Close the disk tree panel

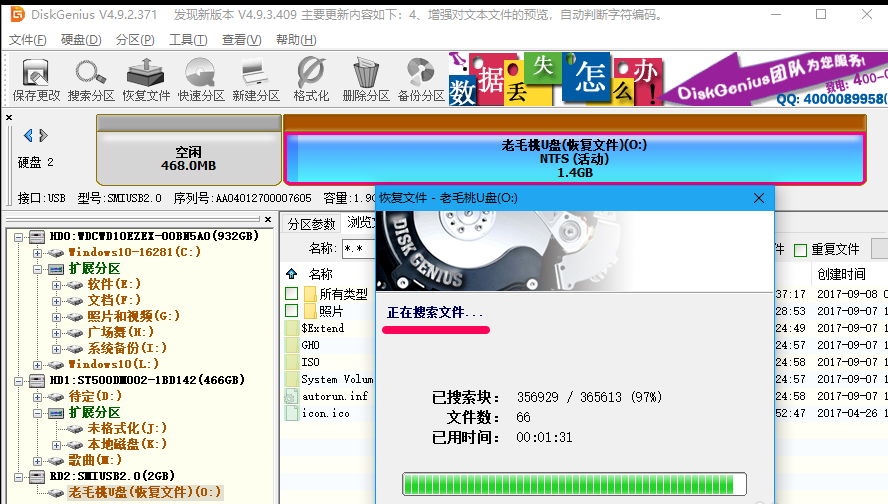pos(268,219)
